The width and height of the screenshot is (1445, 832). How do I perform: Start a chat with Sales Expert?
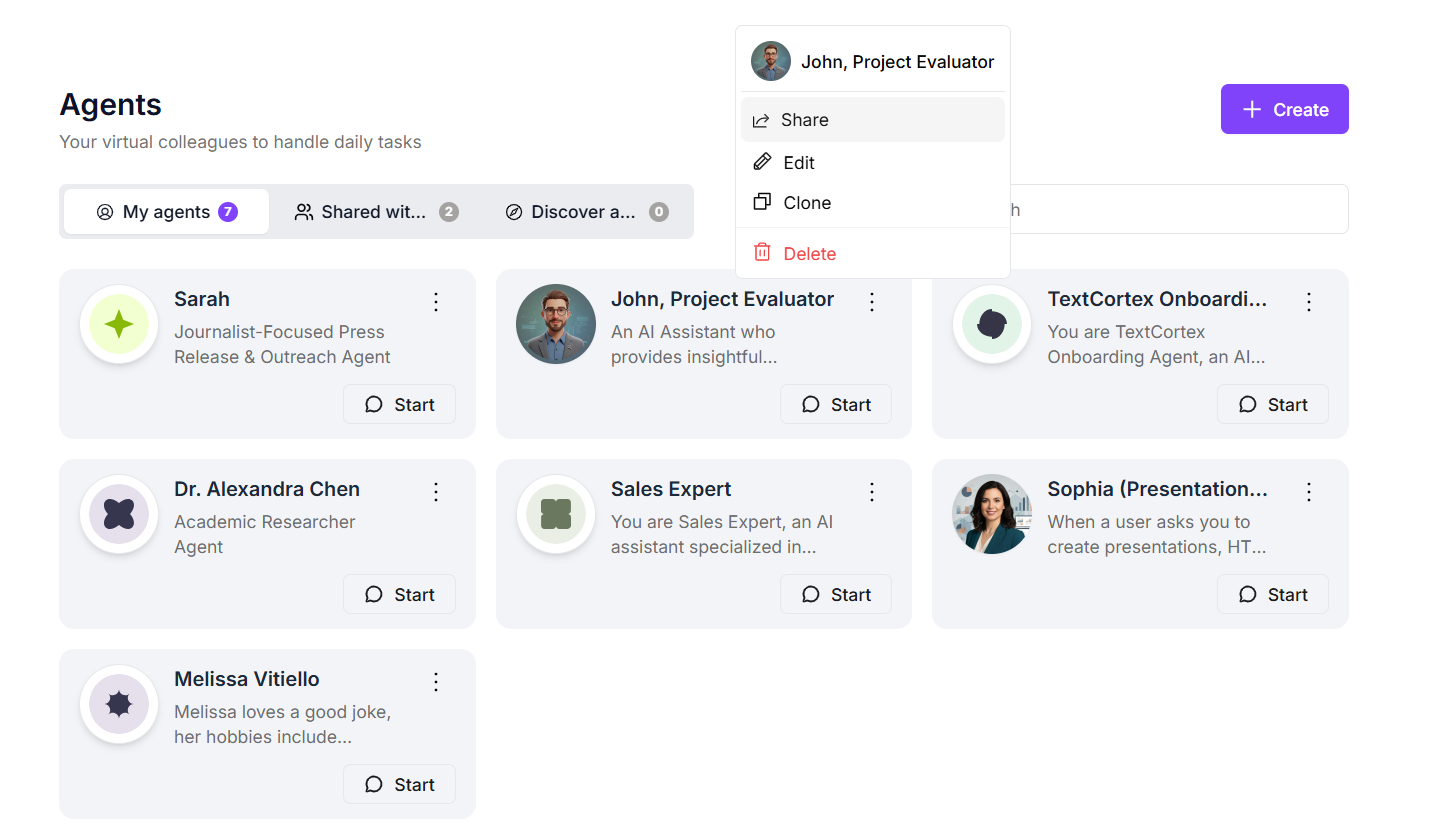pos(835,595)
